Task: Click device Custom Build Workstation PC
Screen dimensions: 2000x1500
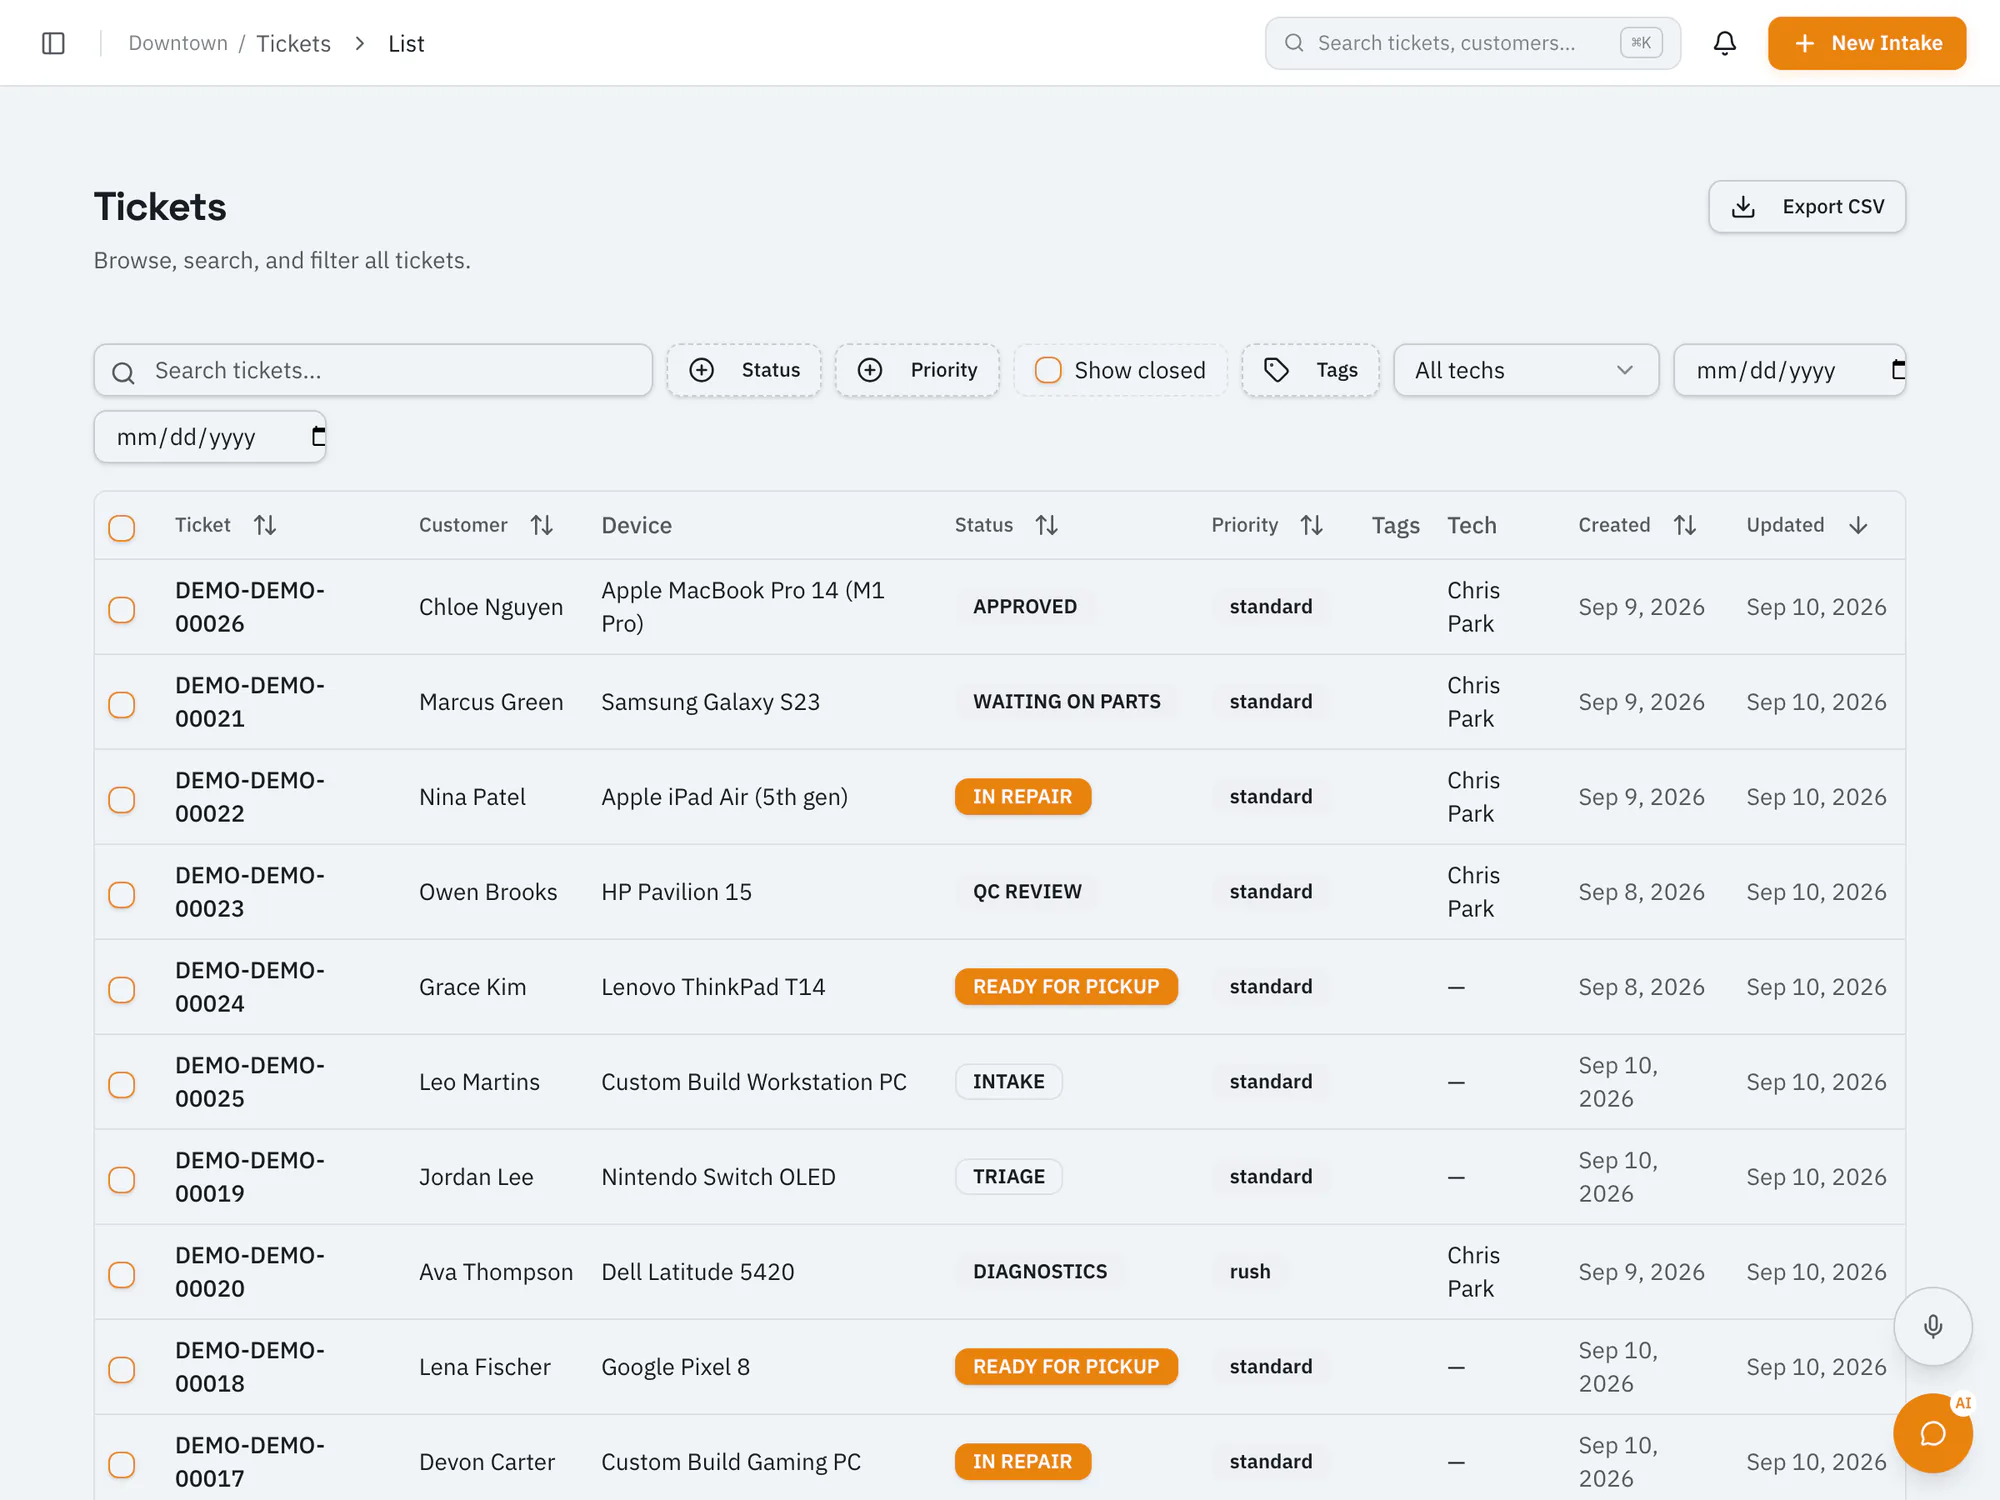Action: 754,1082
